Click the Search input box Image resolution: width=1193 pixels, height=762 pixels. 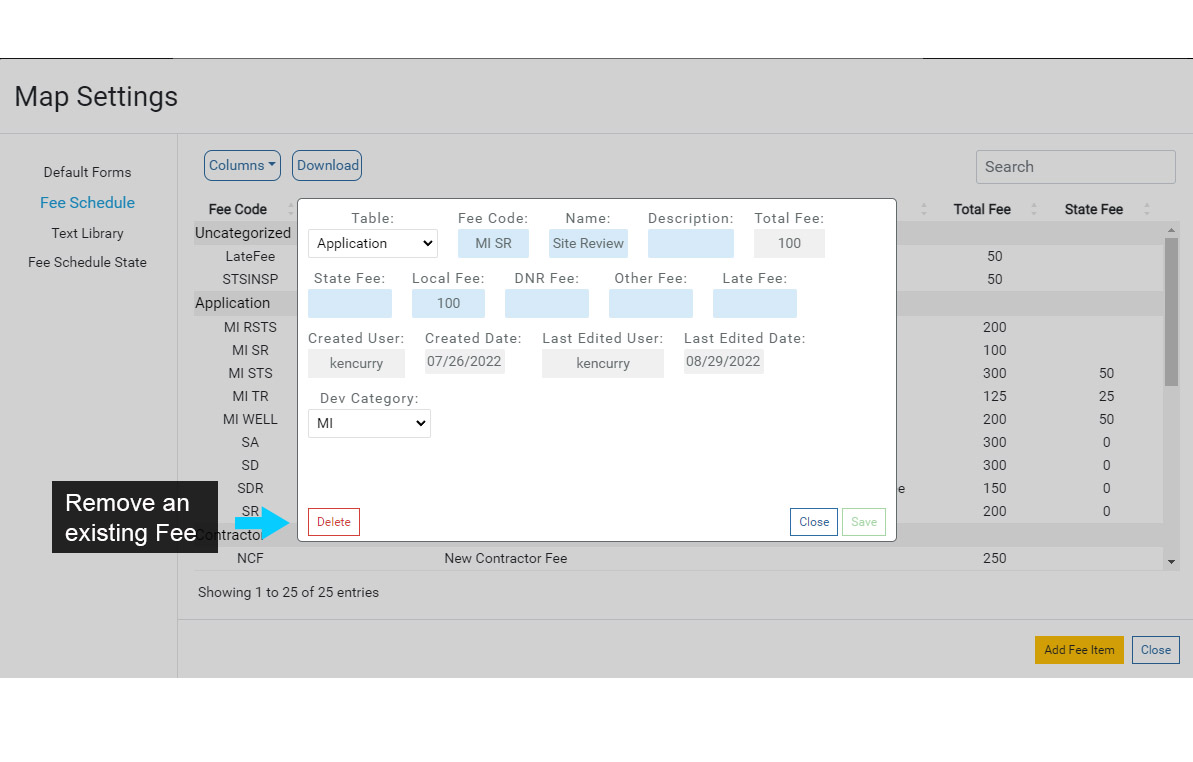coord(1075,167)
